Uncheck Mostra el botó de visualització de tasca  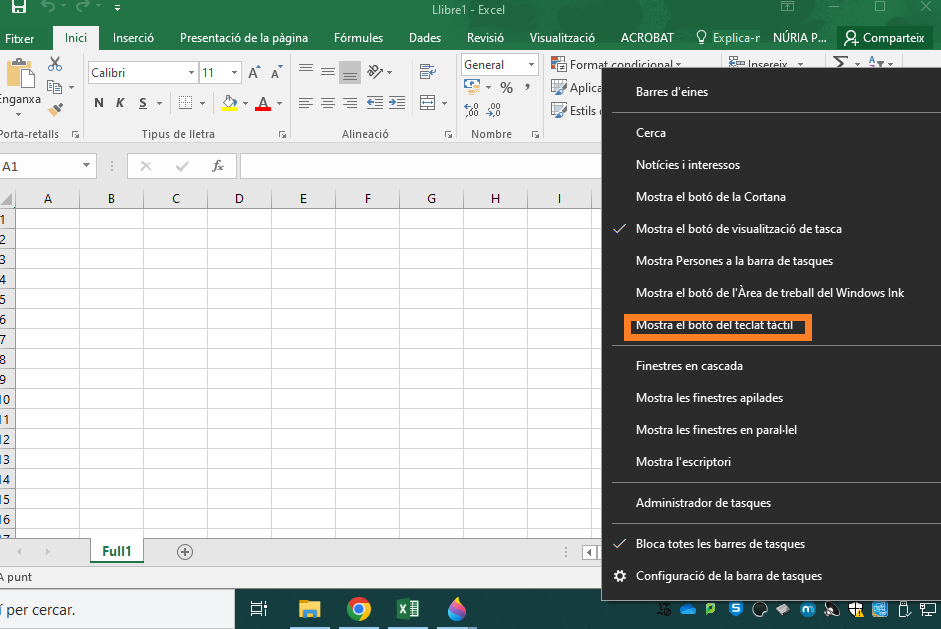pyautogui.click(x=738, y=229)
